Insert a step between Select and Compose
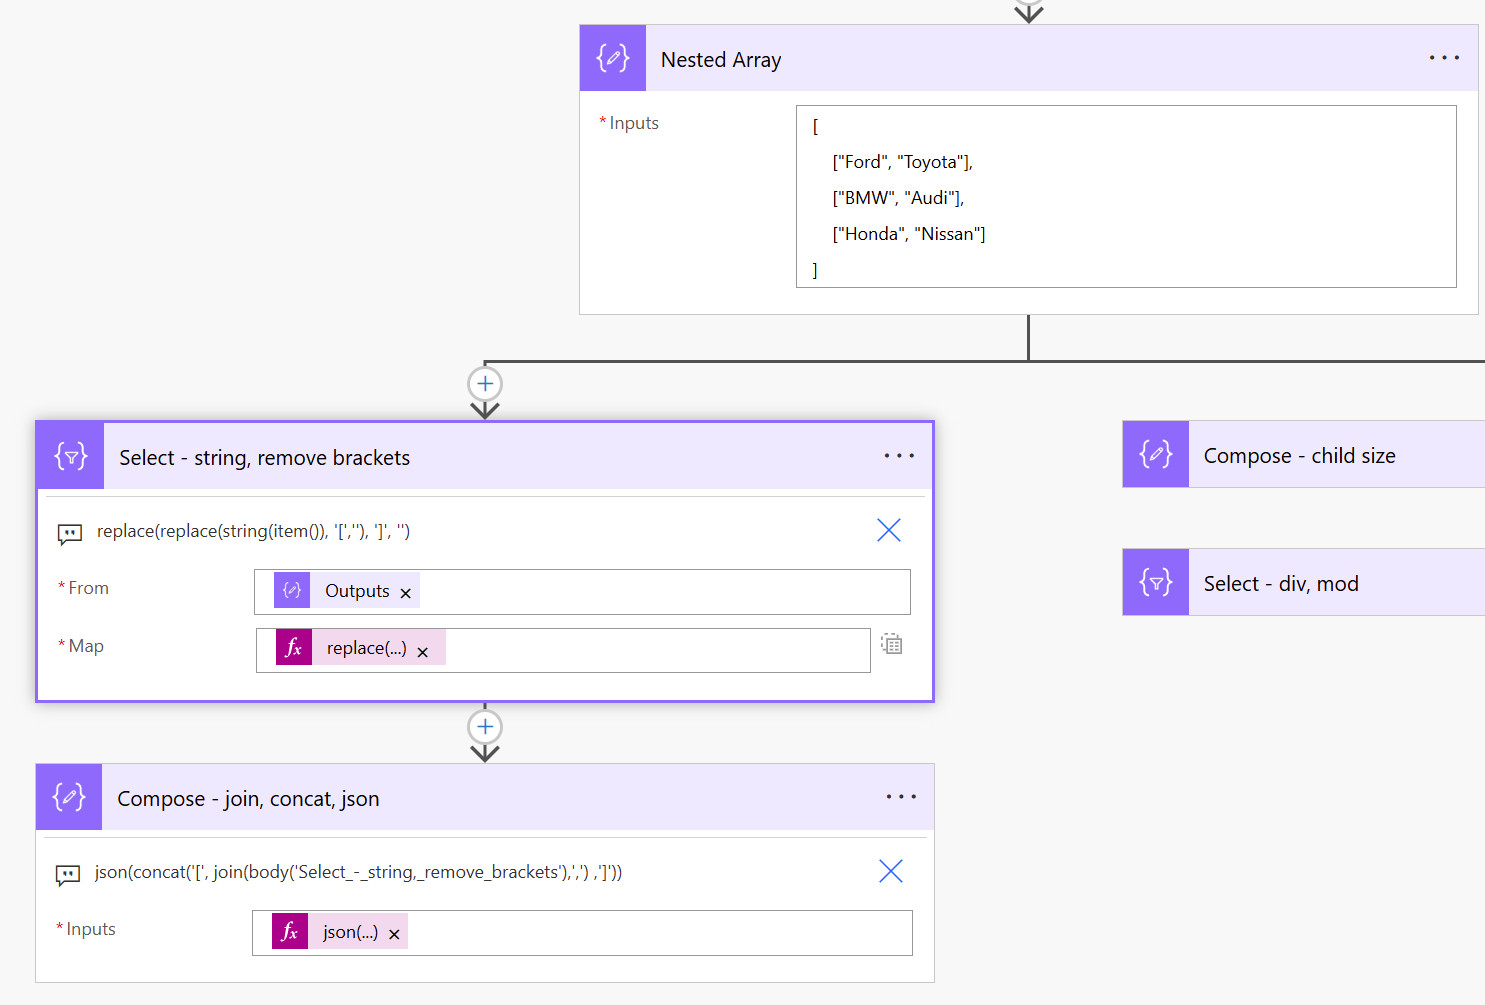This screenshot has width=1485, height=1005. pyautogui.click(x=485, y=727)
